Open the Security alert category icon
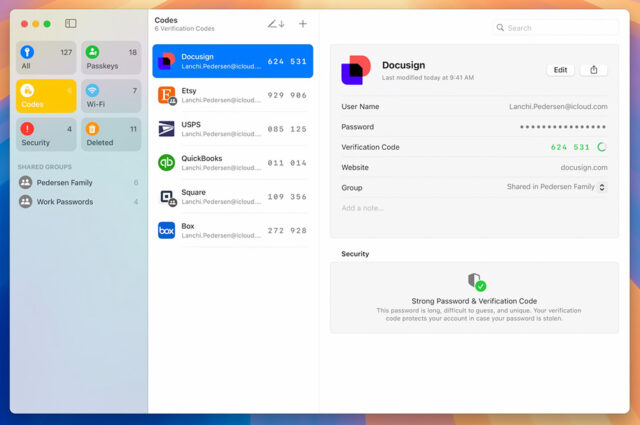The width and height of the screenshot is (640, 425). coord(27,129)
